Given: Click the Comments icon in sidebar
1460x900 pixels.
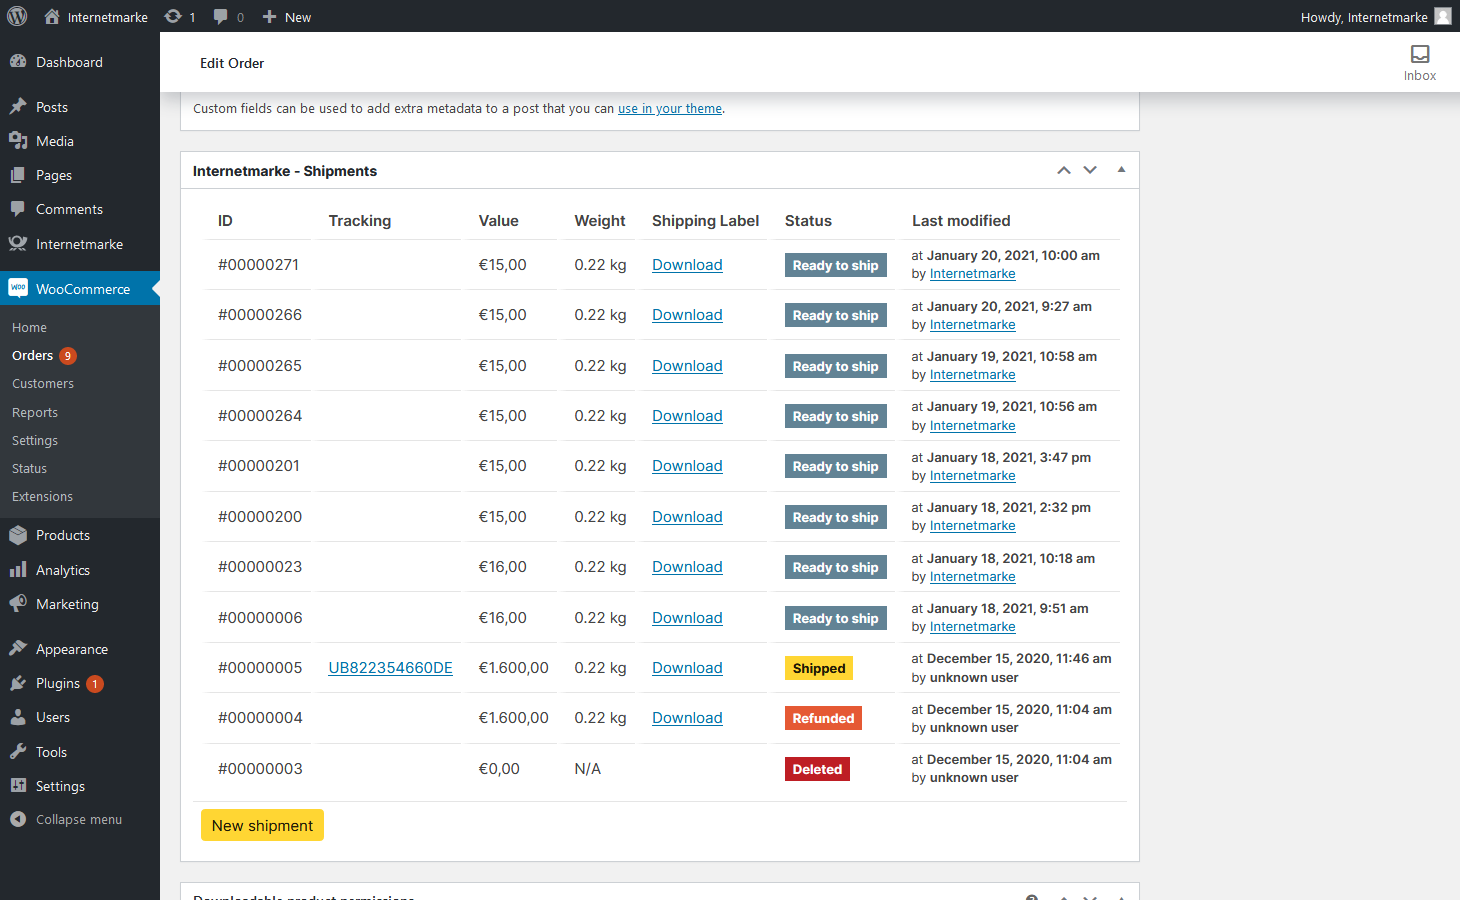Looking at the screenshot, I should point(18,209).
